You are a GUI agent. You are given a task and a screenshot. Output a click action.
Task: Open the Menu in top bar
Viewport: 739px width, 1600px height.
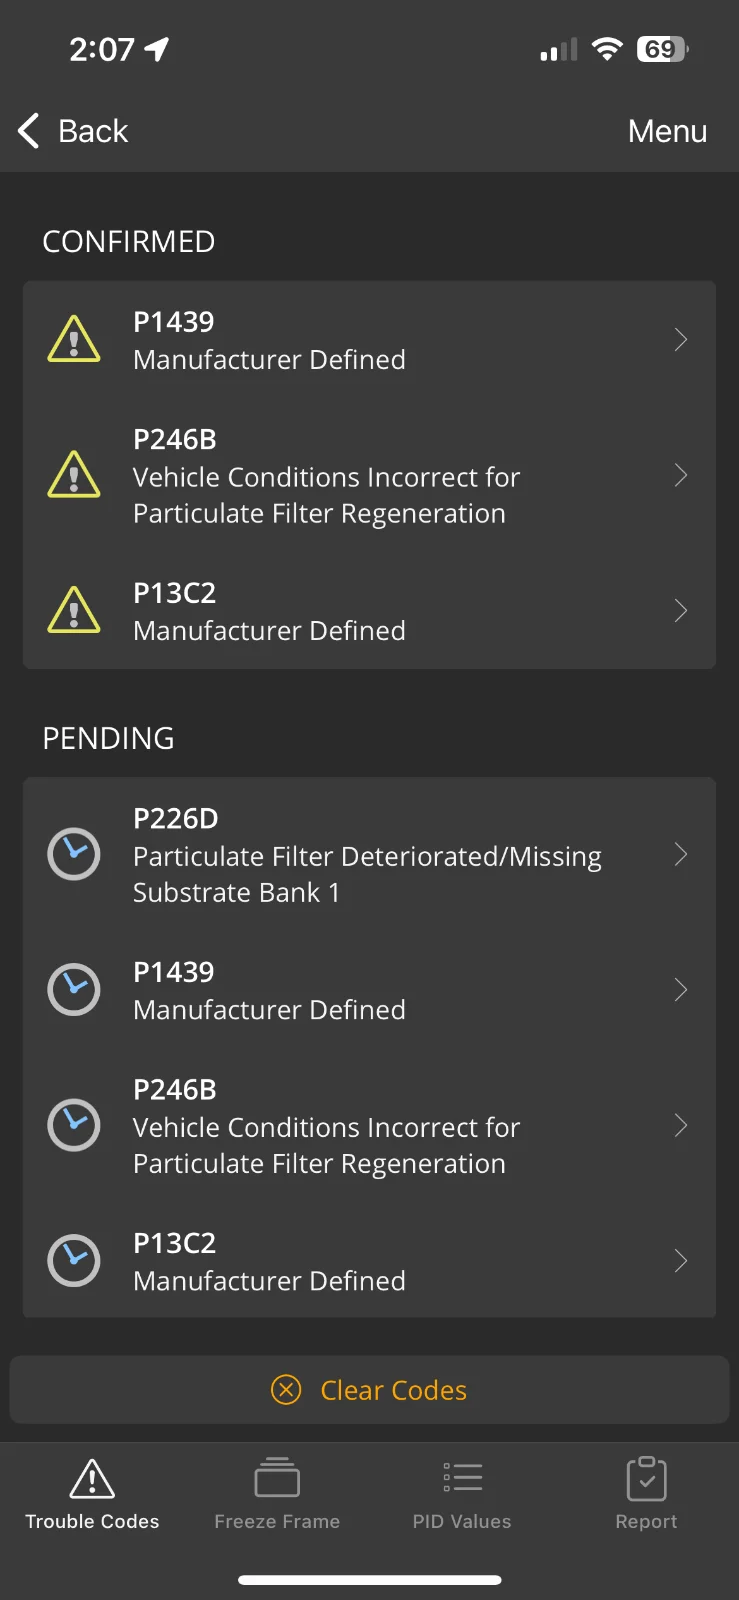coord(667,131)
